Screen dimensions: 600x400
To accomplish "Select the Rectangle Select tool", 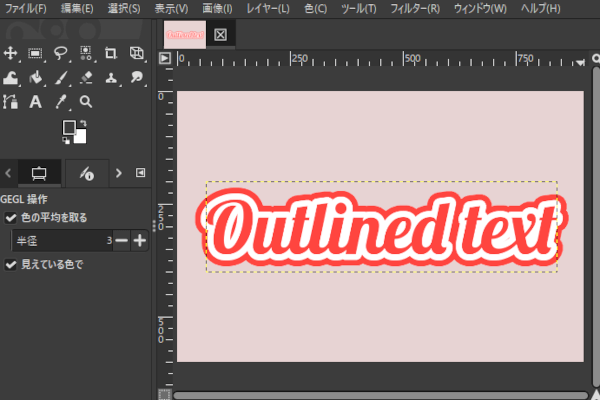I will [x=36, y=53].
